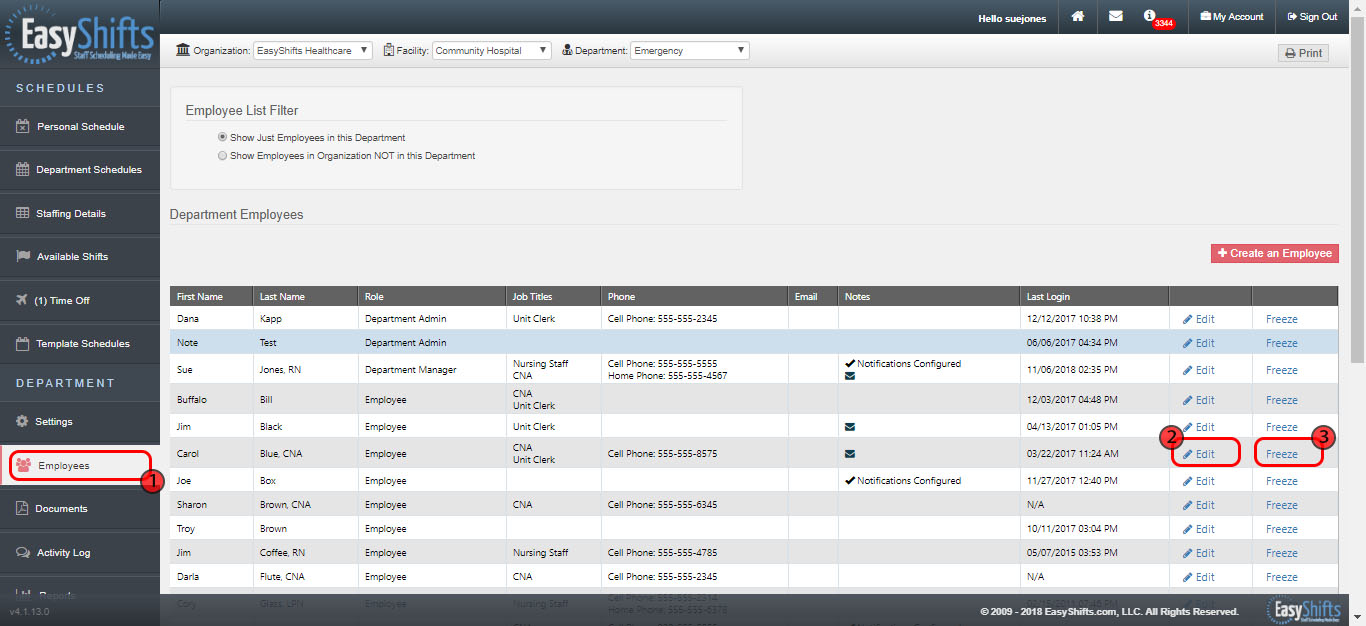Freeze Buffalo Bill

(1282, 400)
